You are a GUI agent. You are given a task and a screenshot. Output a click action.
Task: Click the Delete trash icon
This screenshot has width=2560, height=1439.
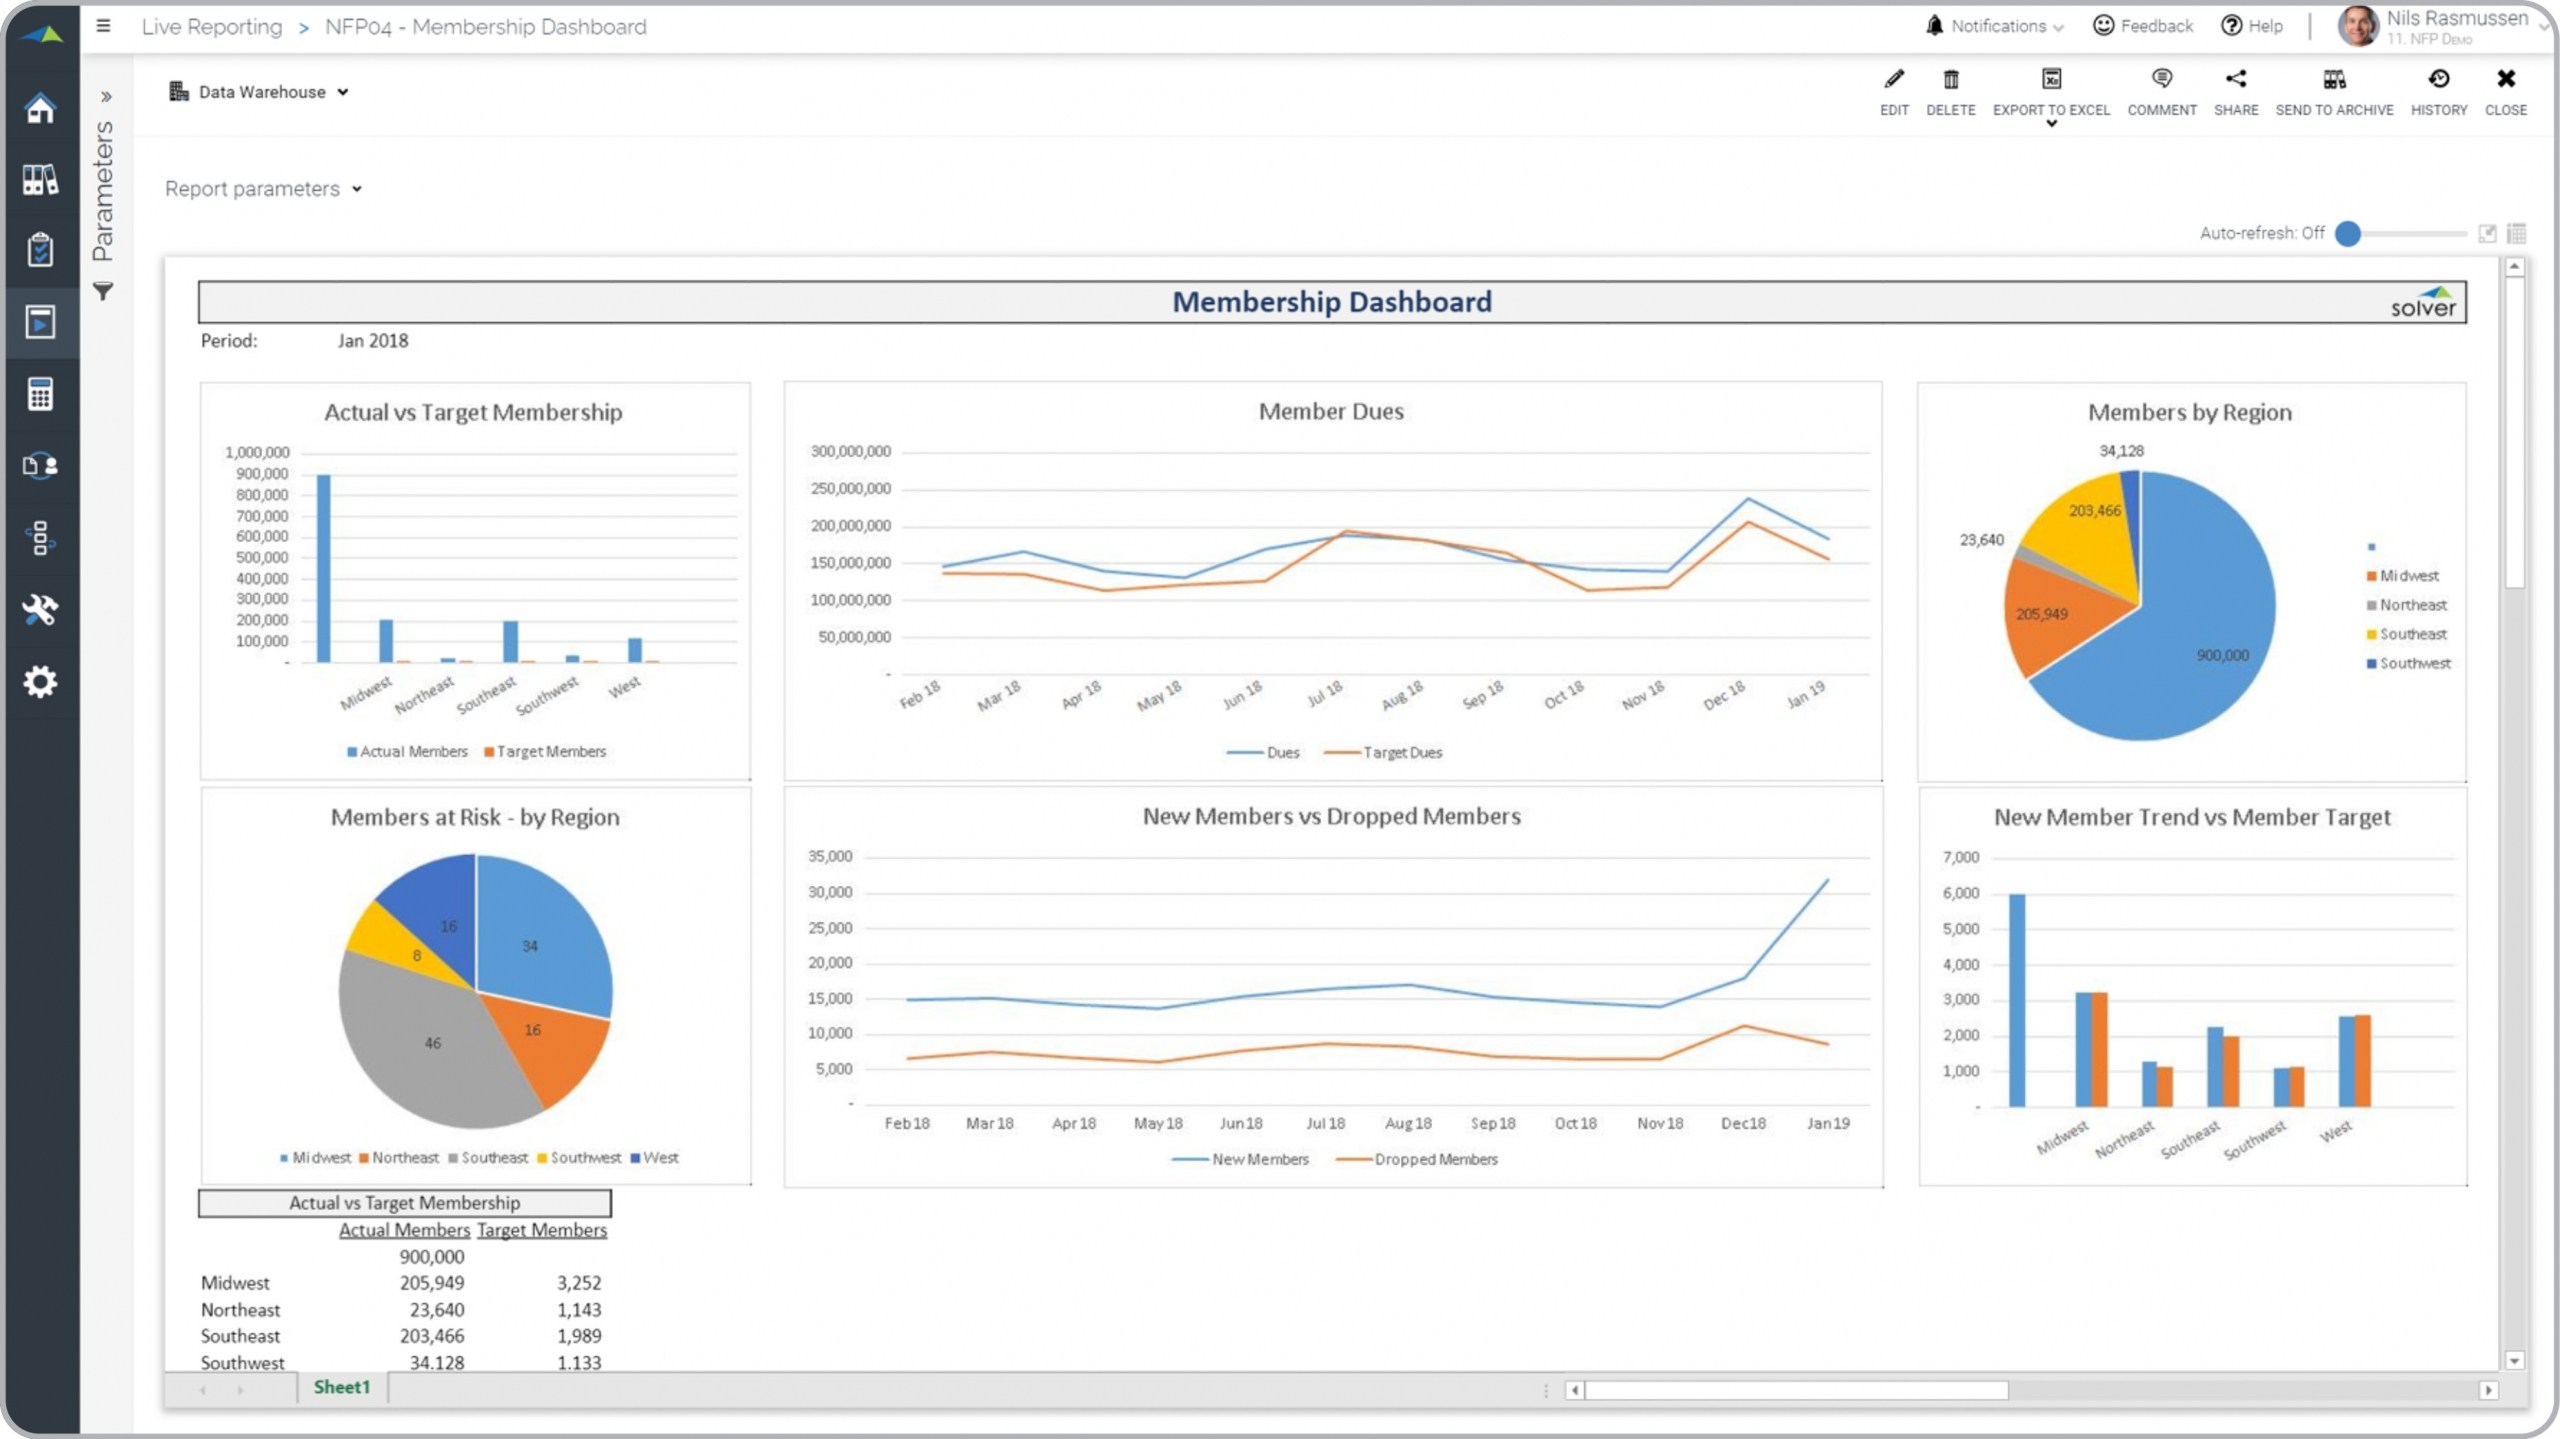[x=1950, y=80]
